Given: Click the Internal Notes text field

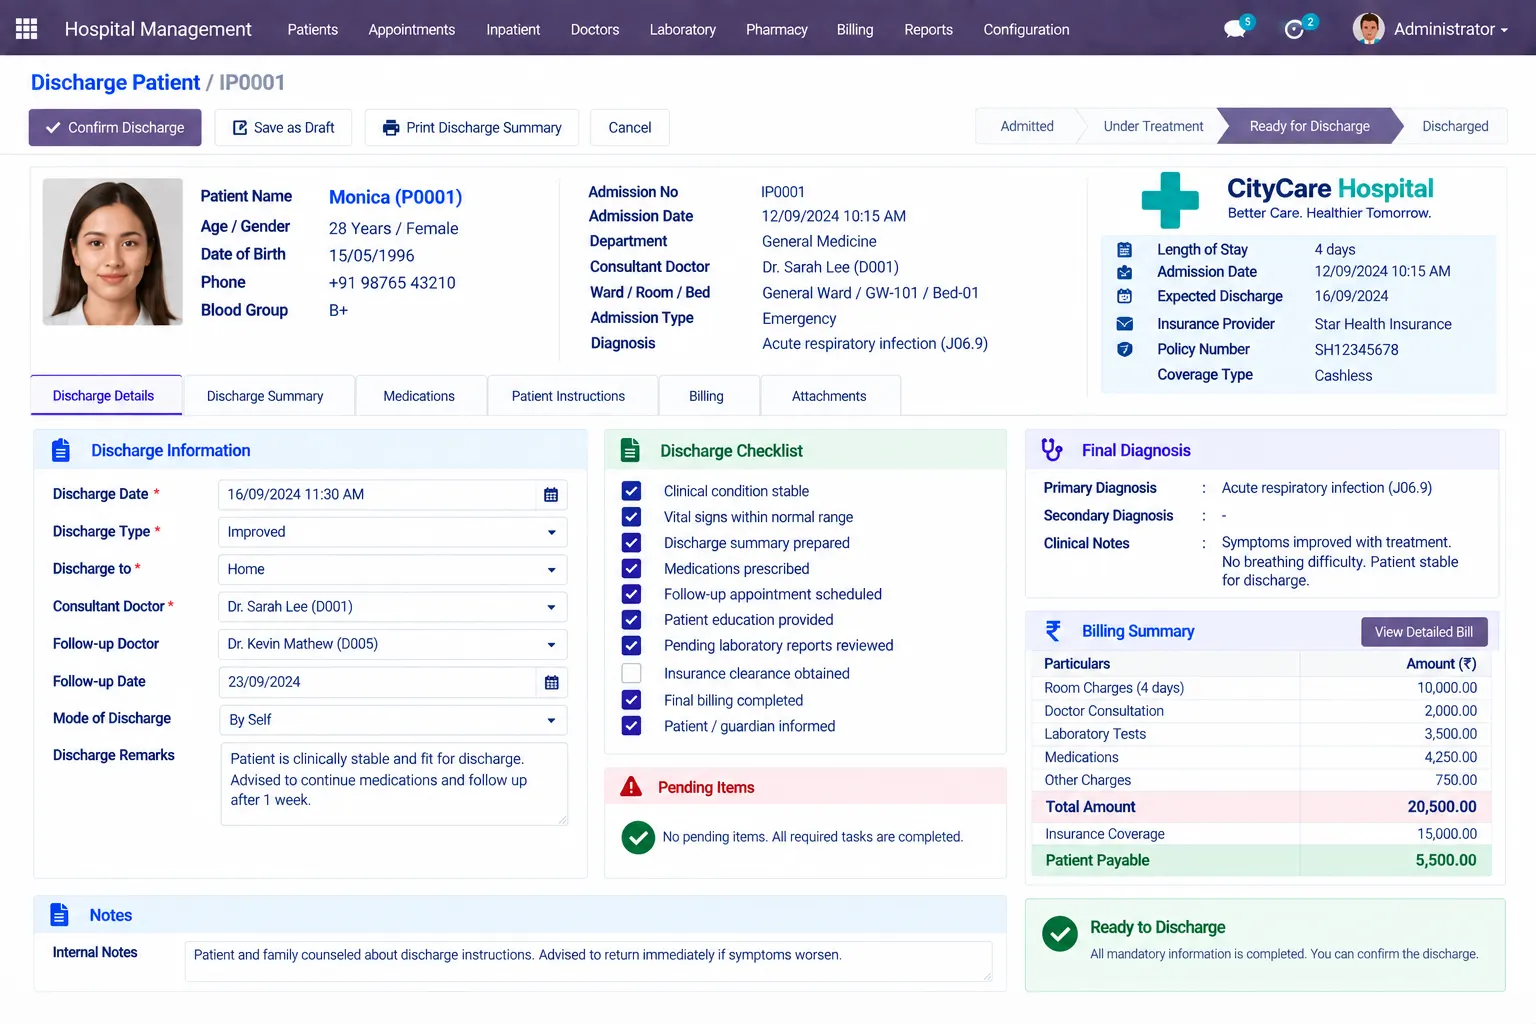Looking at the screenshot, I should coord(589,961).
